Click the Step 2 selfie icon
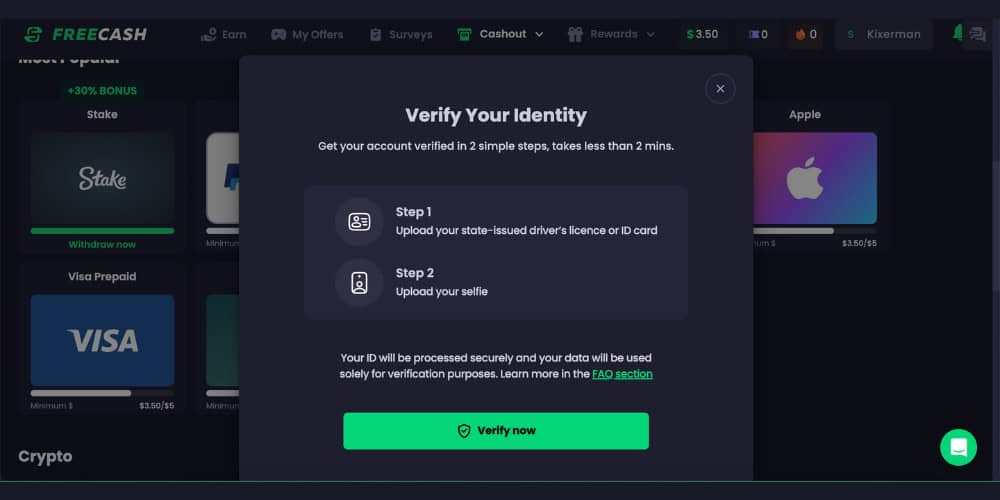Screen dimensions: 1000x500 pos(359,283)
